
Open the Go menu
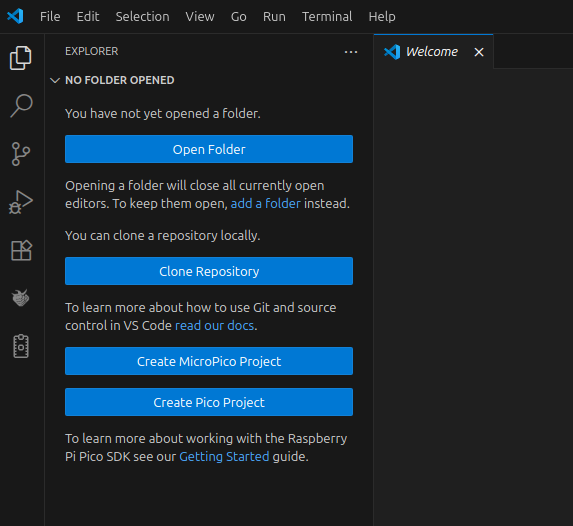tap(239, 16)
